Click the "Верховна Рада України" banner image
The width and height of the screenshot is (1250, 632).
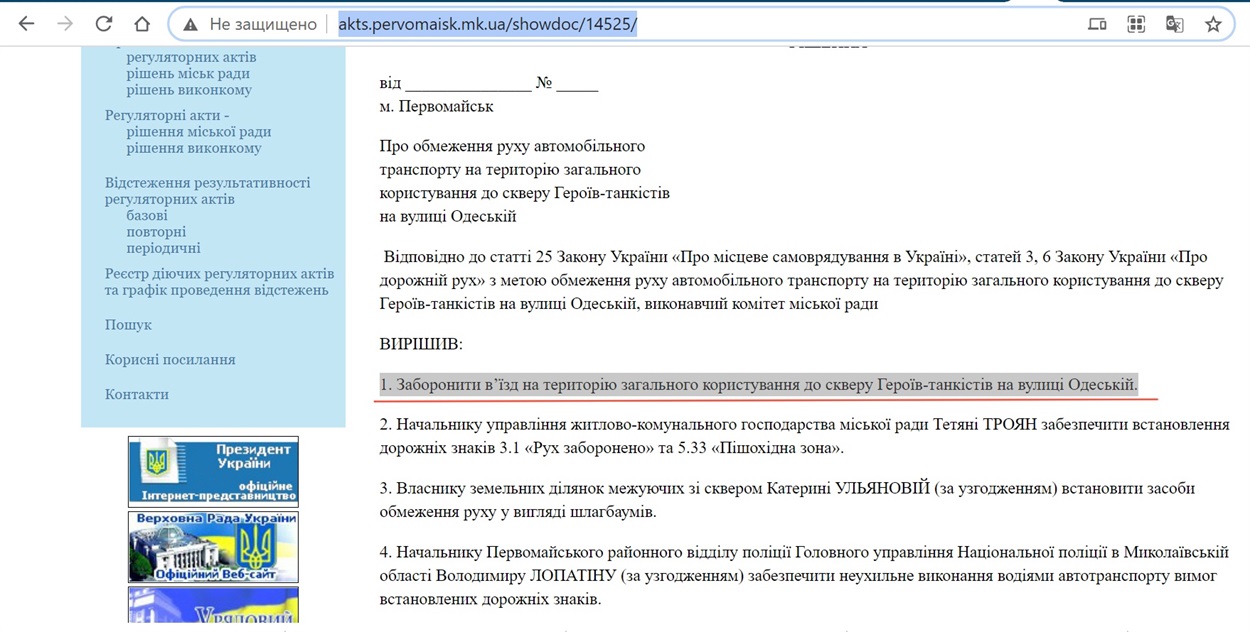pyautogui.click(x=213, y=547)
